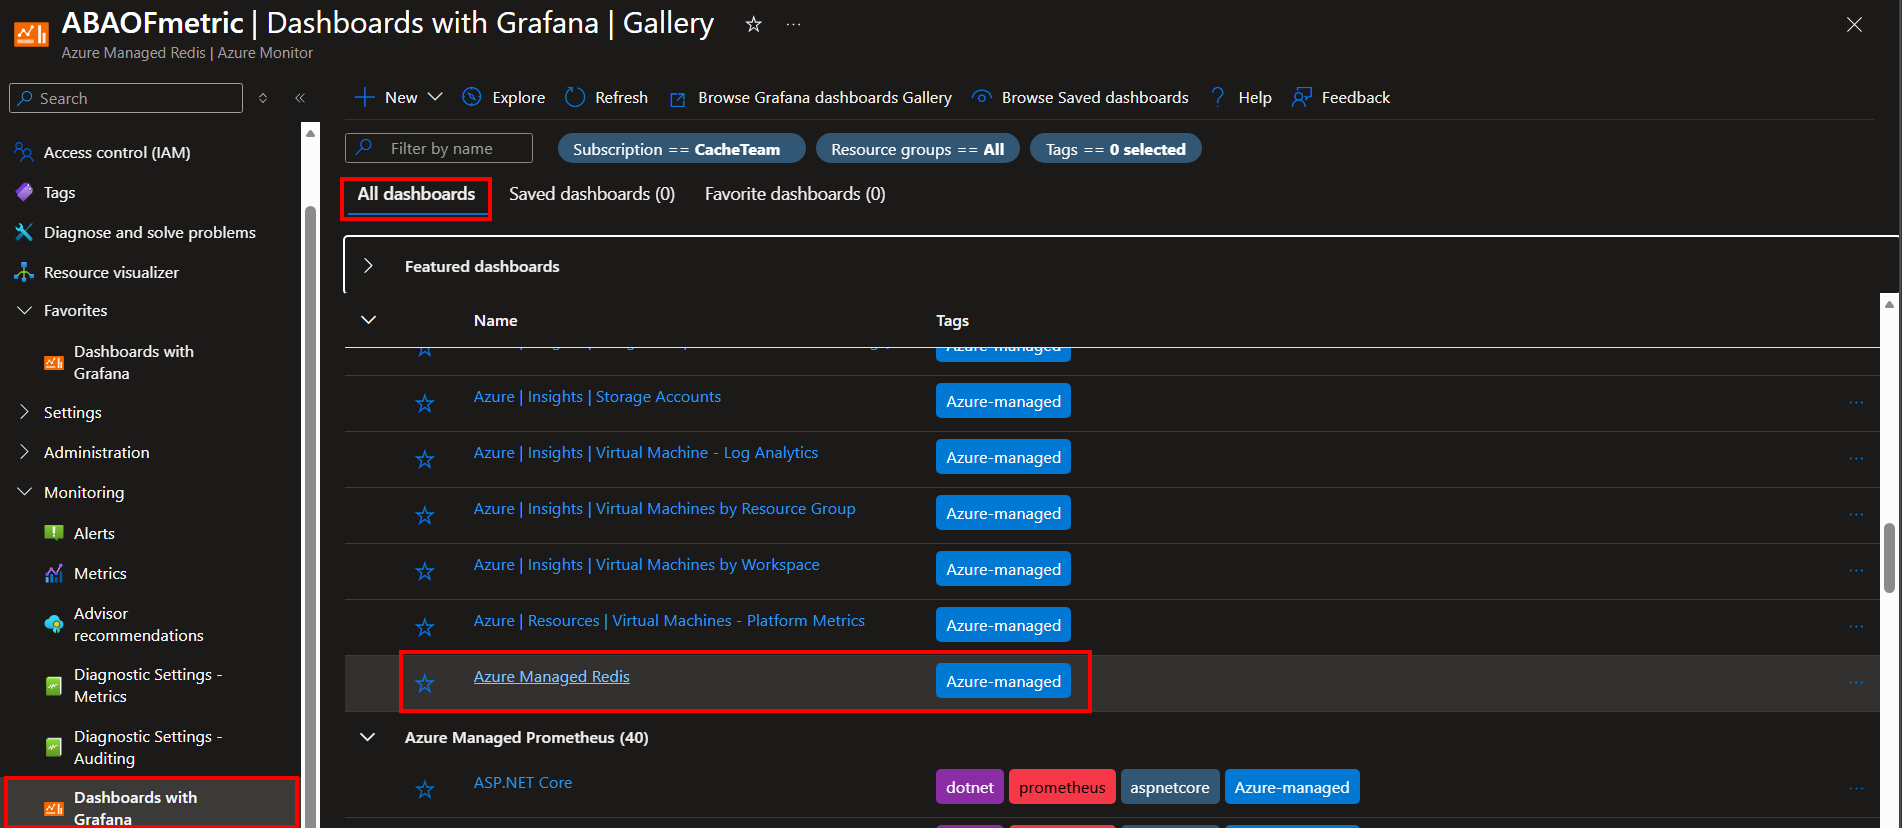This screenshot has height=828, width=1902.
Task: Click the New plus icon
Action: click(365, 97)
